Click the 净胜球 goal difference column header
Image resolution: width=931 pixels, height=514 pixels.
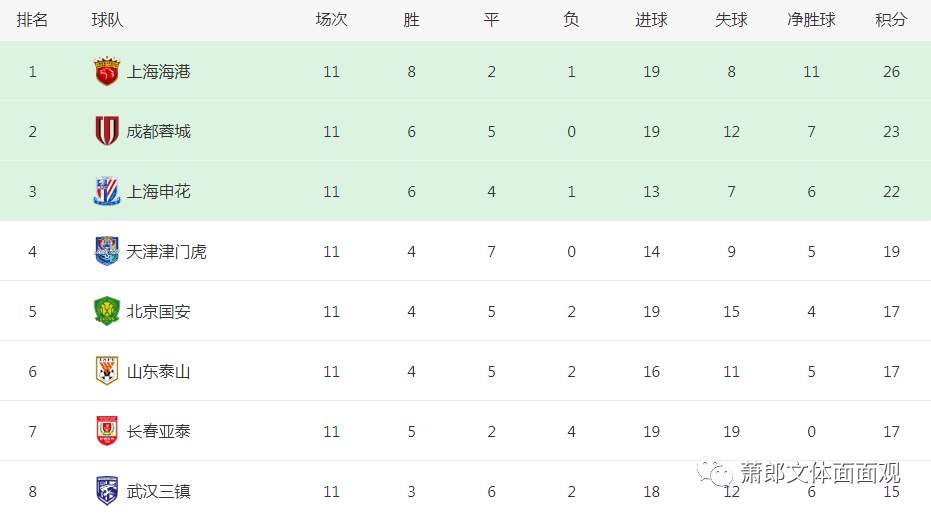(811, 20)
